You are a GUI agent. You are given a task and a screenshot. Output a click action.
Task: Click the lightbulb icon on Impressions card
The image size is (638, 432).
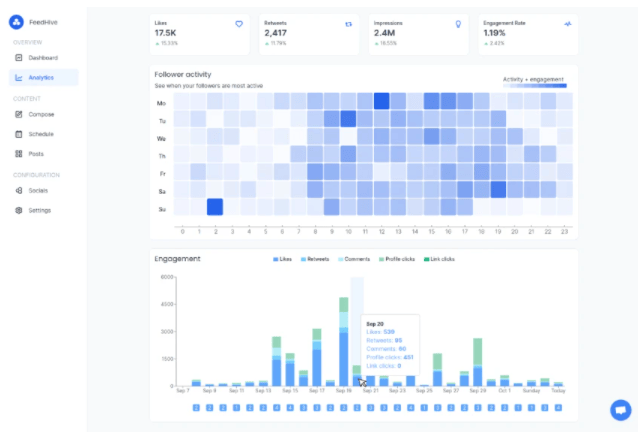click(x=458, y=23)
